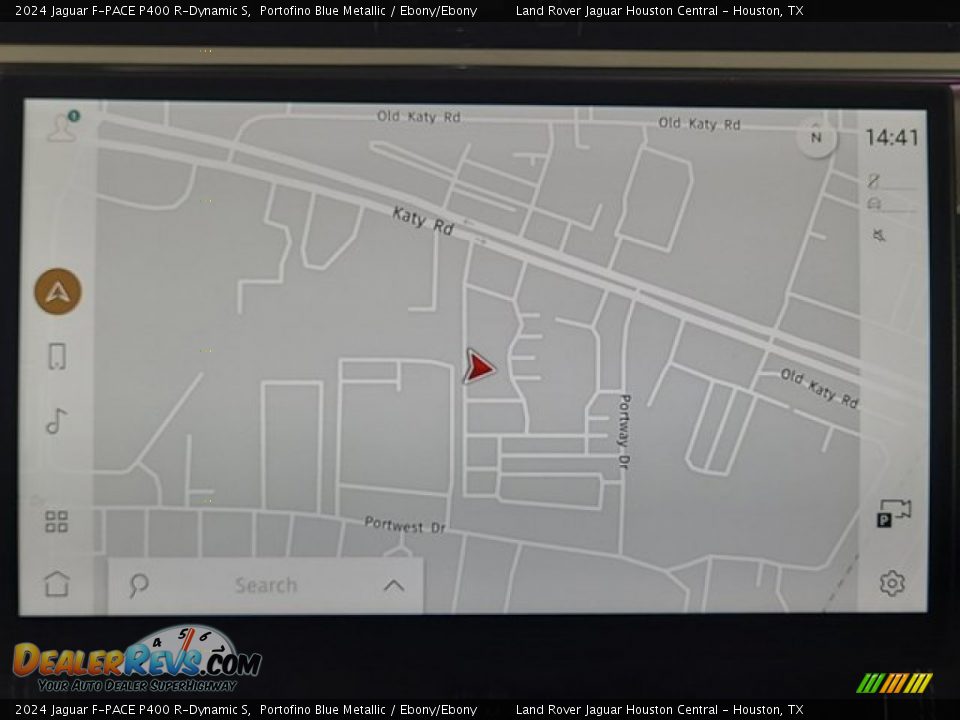The image size is (960, 720).
Task: Tap the muted speaker icon
Action: (879, 235)
